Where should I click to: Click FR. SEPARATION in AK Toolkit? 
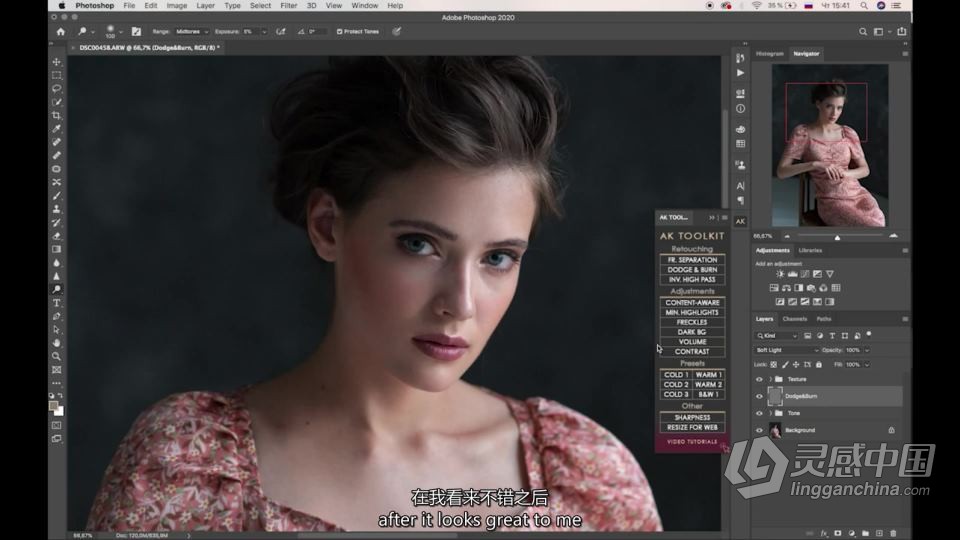(x=692, y=260)
